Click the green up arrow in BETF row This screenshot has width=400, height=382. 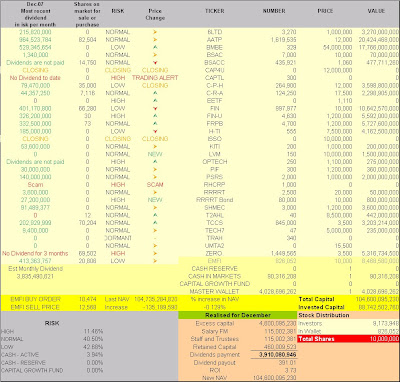[x=155, y=101]
